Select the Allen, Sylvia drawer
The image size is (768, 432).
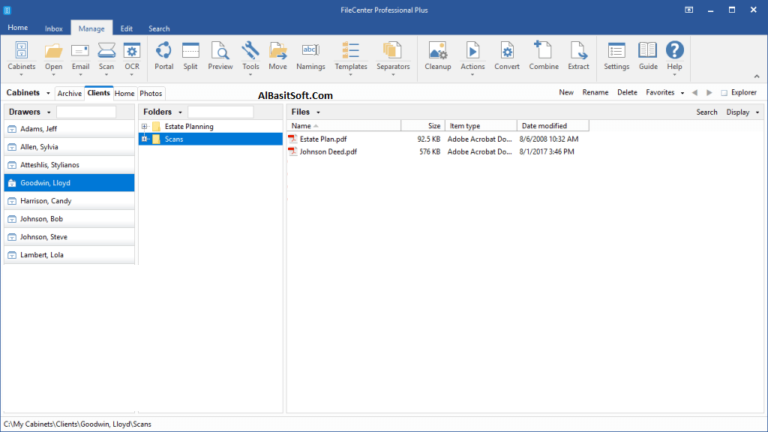69,147
